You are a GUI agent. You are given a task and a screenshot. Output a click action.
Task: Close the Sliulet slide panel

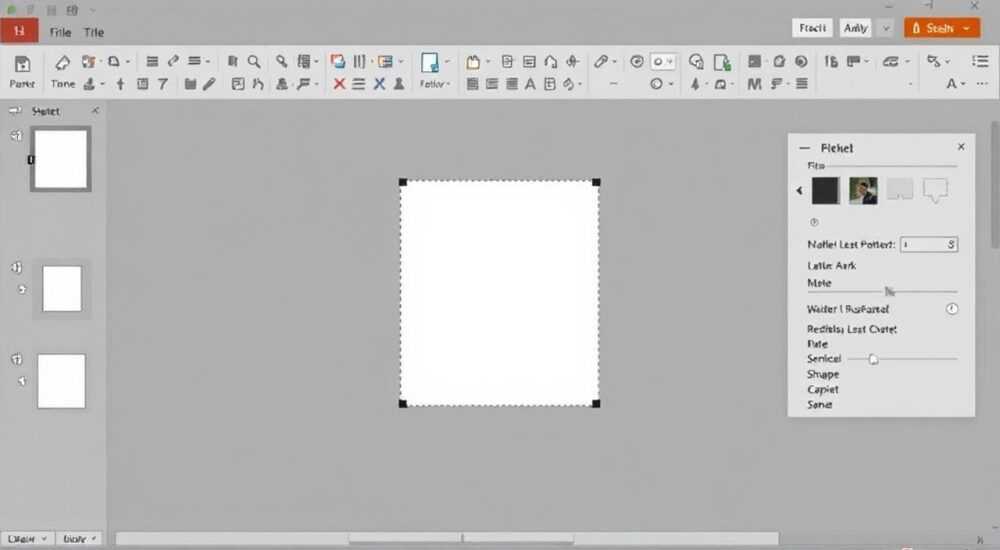pyautogui.click(x=95, y=110)
